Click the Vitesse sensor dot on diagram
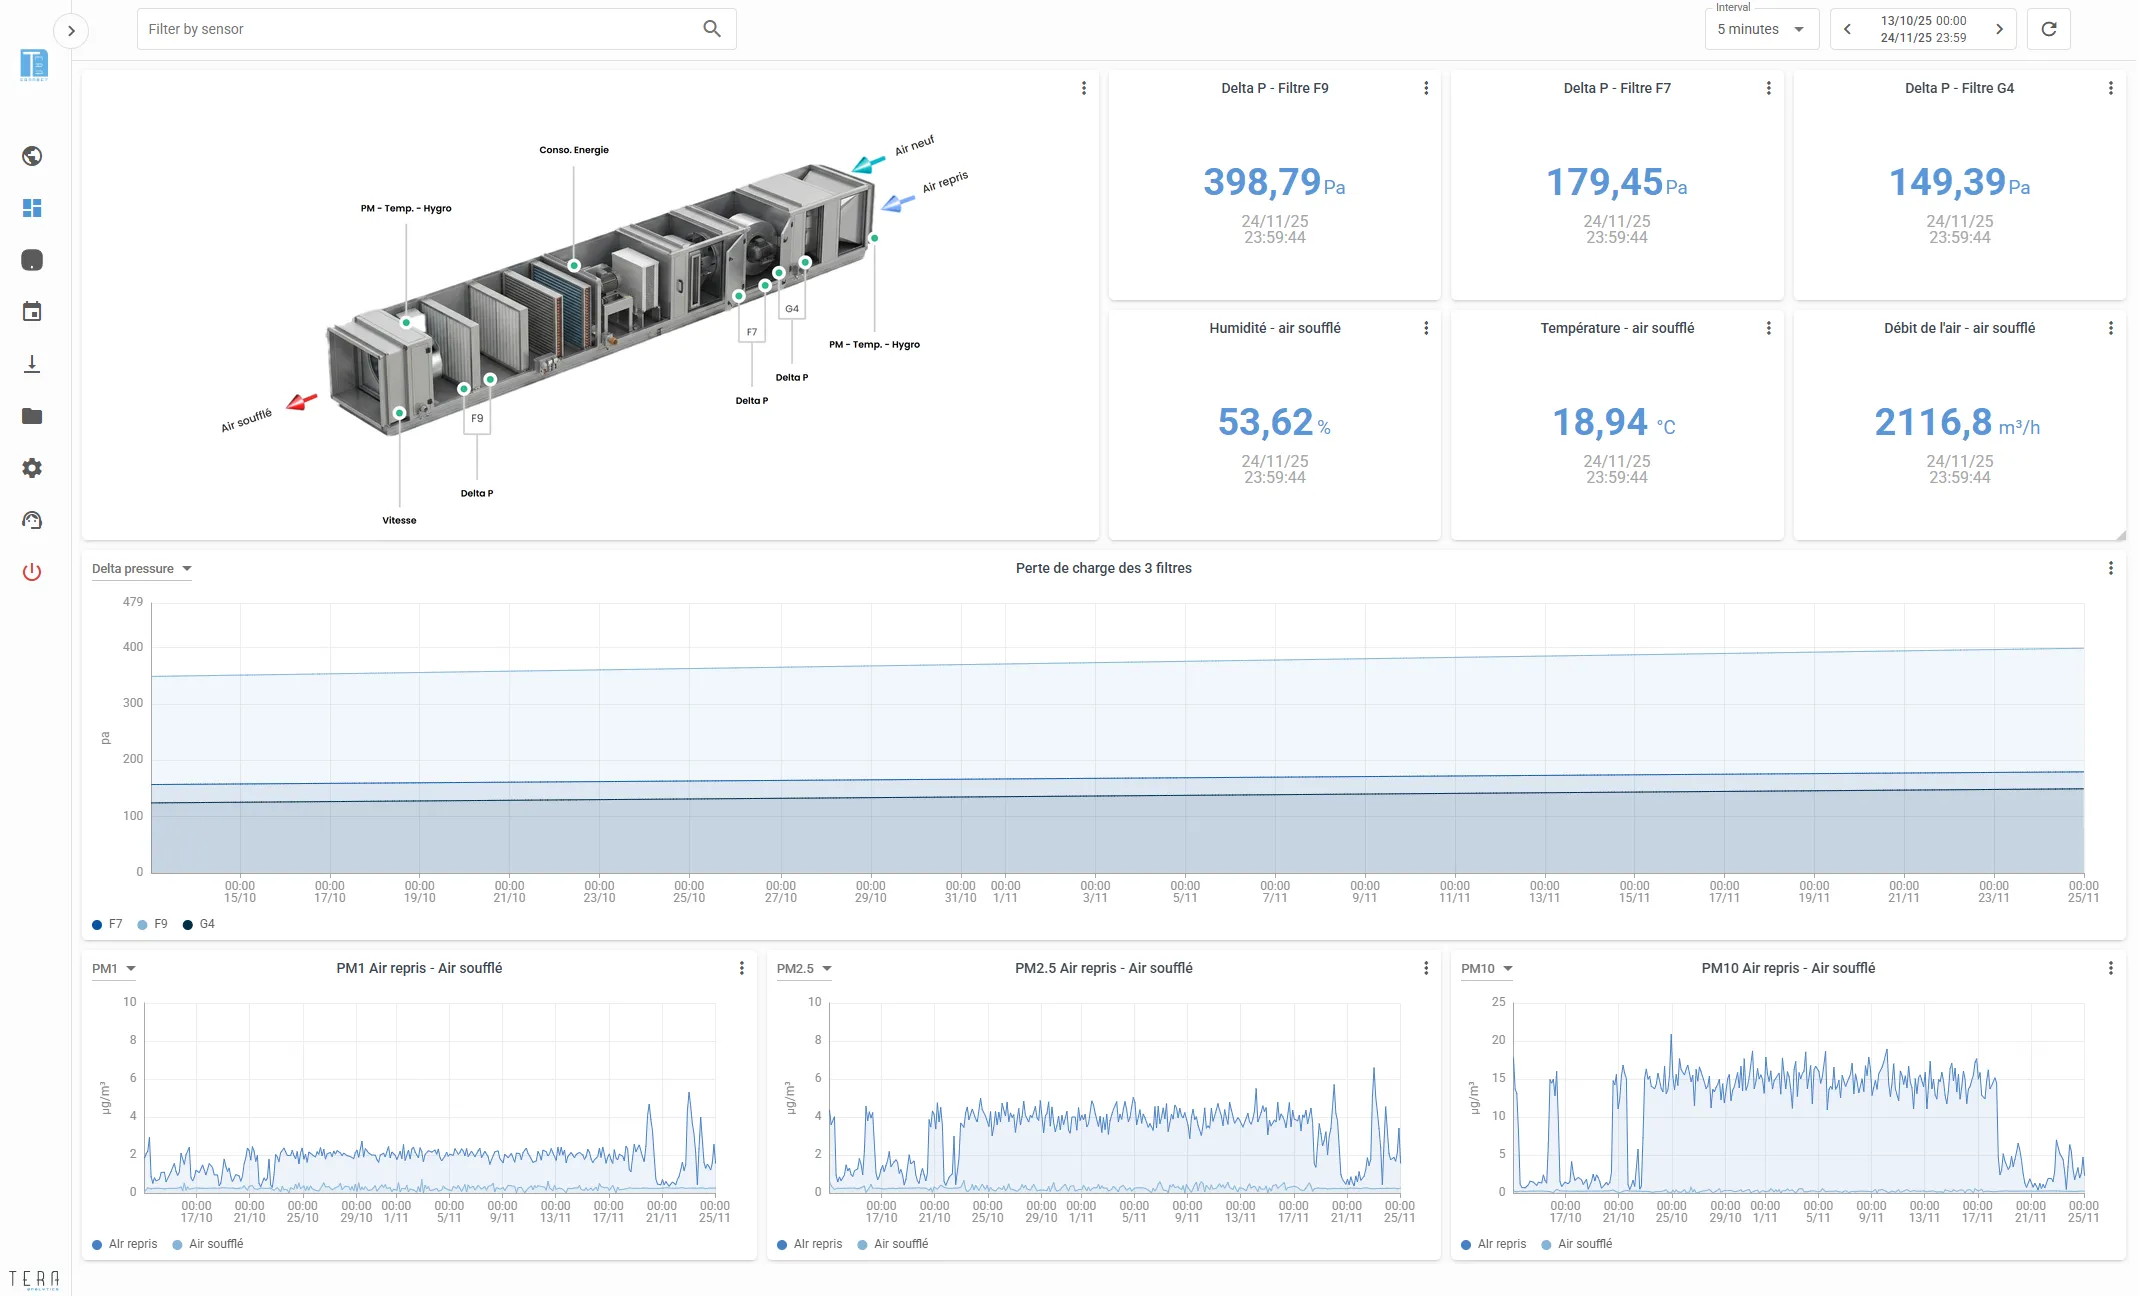 pyautogui.click(x=399, y=412)
